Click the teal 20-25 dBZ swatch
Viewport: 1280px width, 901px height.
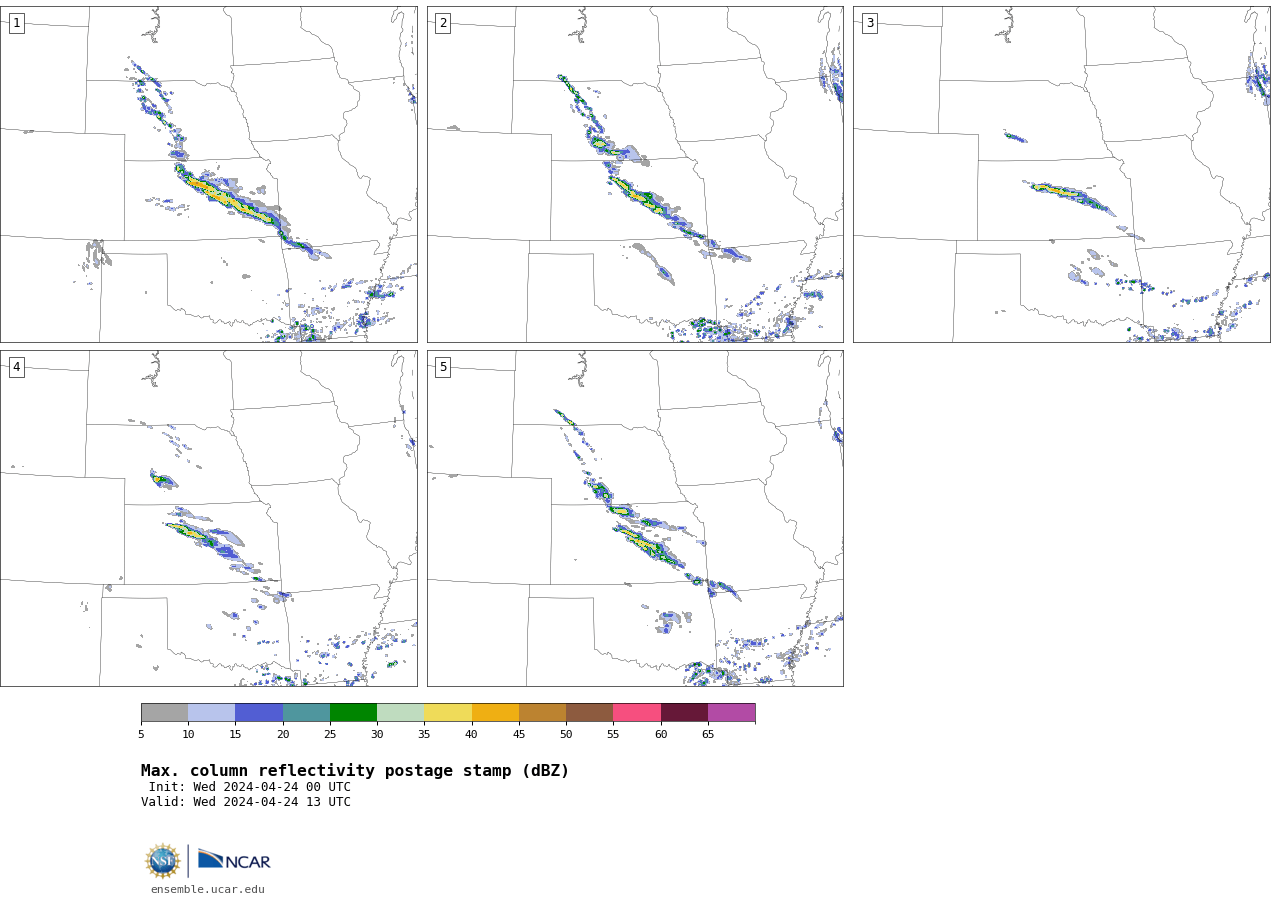point(306,712)
